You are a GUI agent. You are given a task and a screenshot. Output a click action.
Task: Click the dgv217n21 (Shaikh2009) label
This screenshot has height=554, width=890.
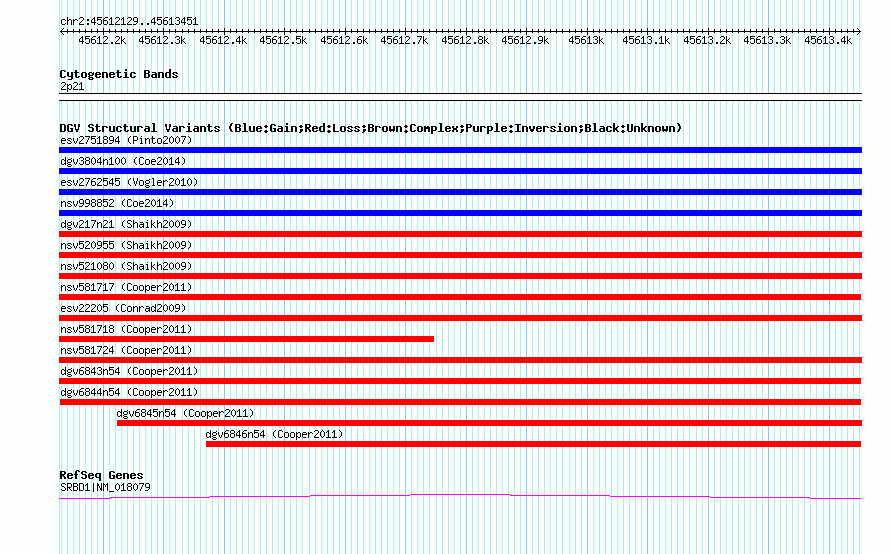point(126,224)
